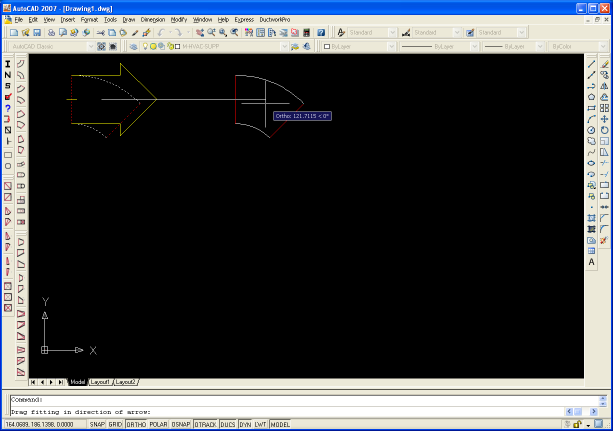Select the Array modify tool
The image size is (613, 431).
[604, 108]
